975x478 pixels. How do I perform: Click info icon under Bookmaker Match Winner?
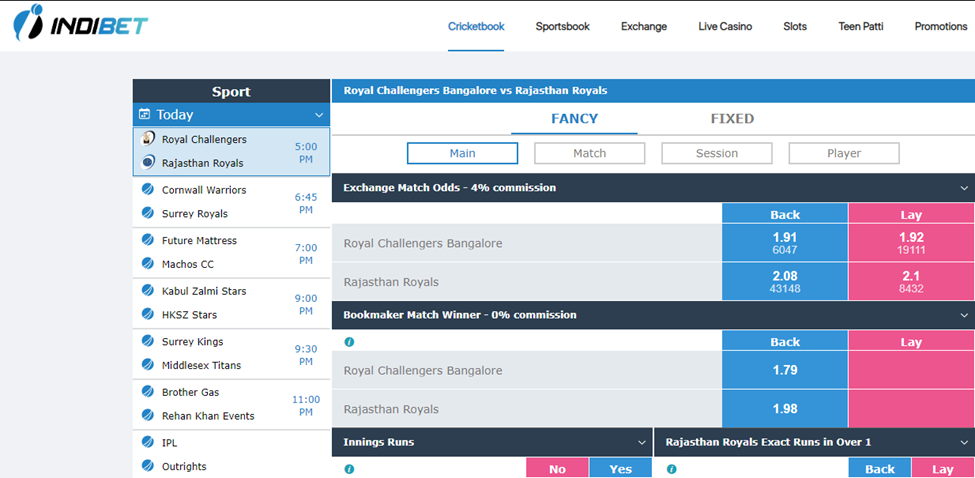[349, 342]
